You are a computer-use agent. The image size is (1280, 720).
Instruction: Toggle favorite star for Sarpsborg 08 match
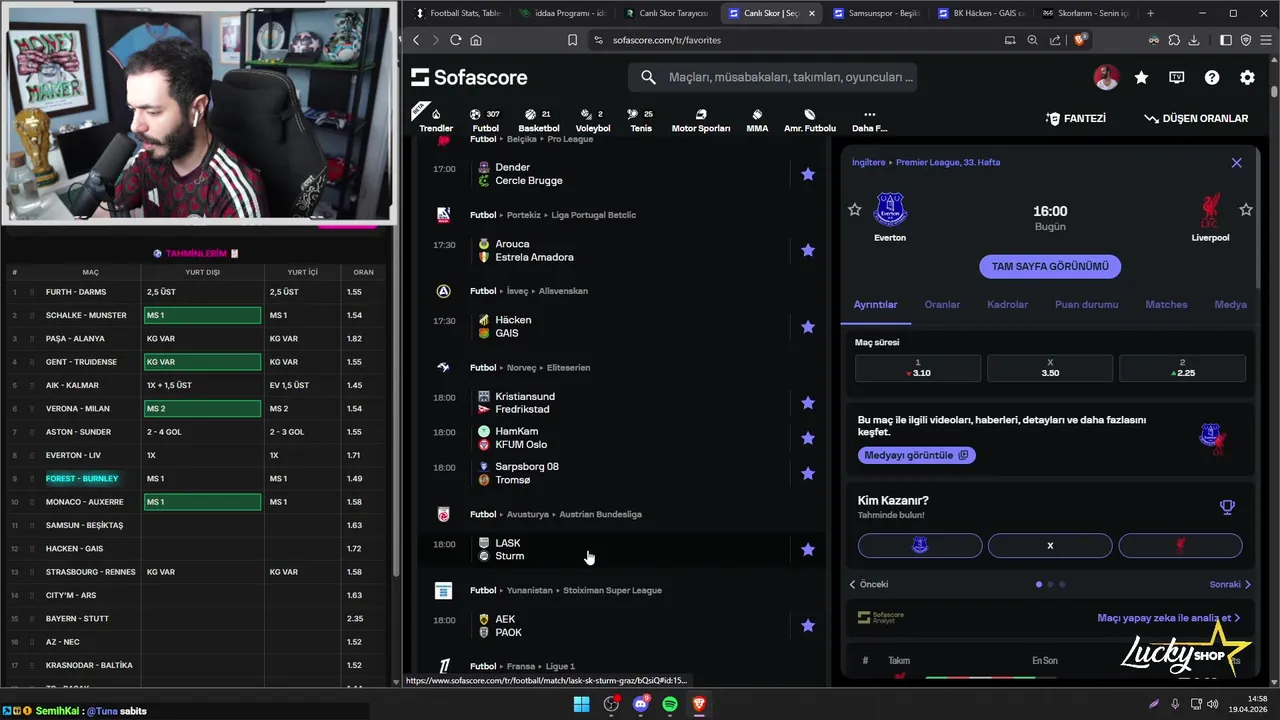pyautogui.click(x=808, y=473)
